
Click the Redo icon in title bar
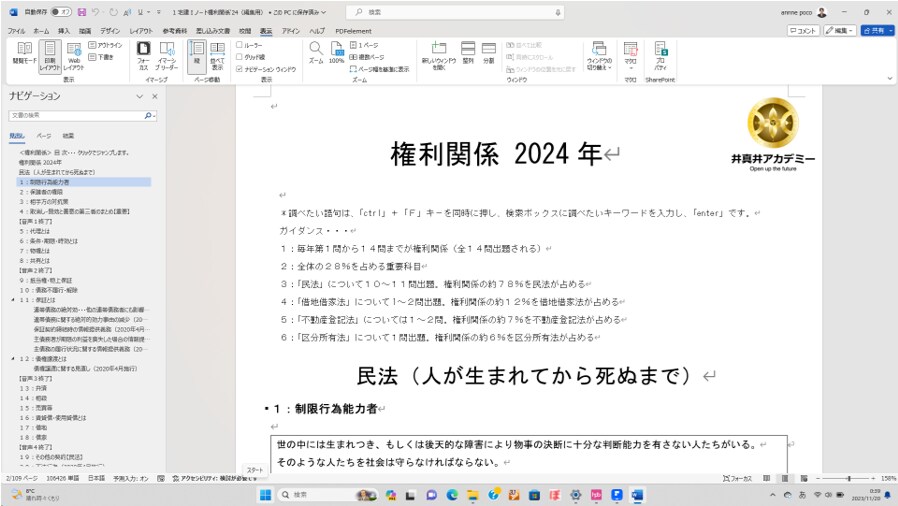click(x=113, y=12)
